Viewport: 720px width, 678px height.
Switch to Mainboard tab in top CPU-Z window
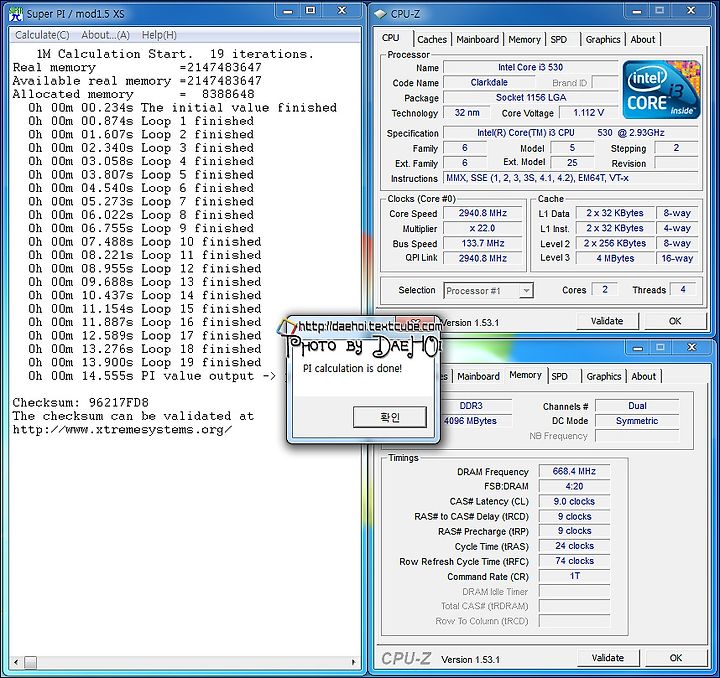[x=478, y=39]
